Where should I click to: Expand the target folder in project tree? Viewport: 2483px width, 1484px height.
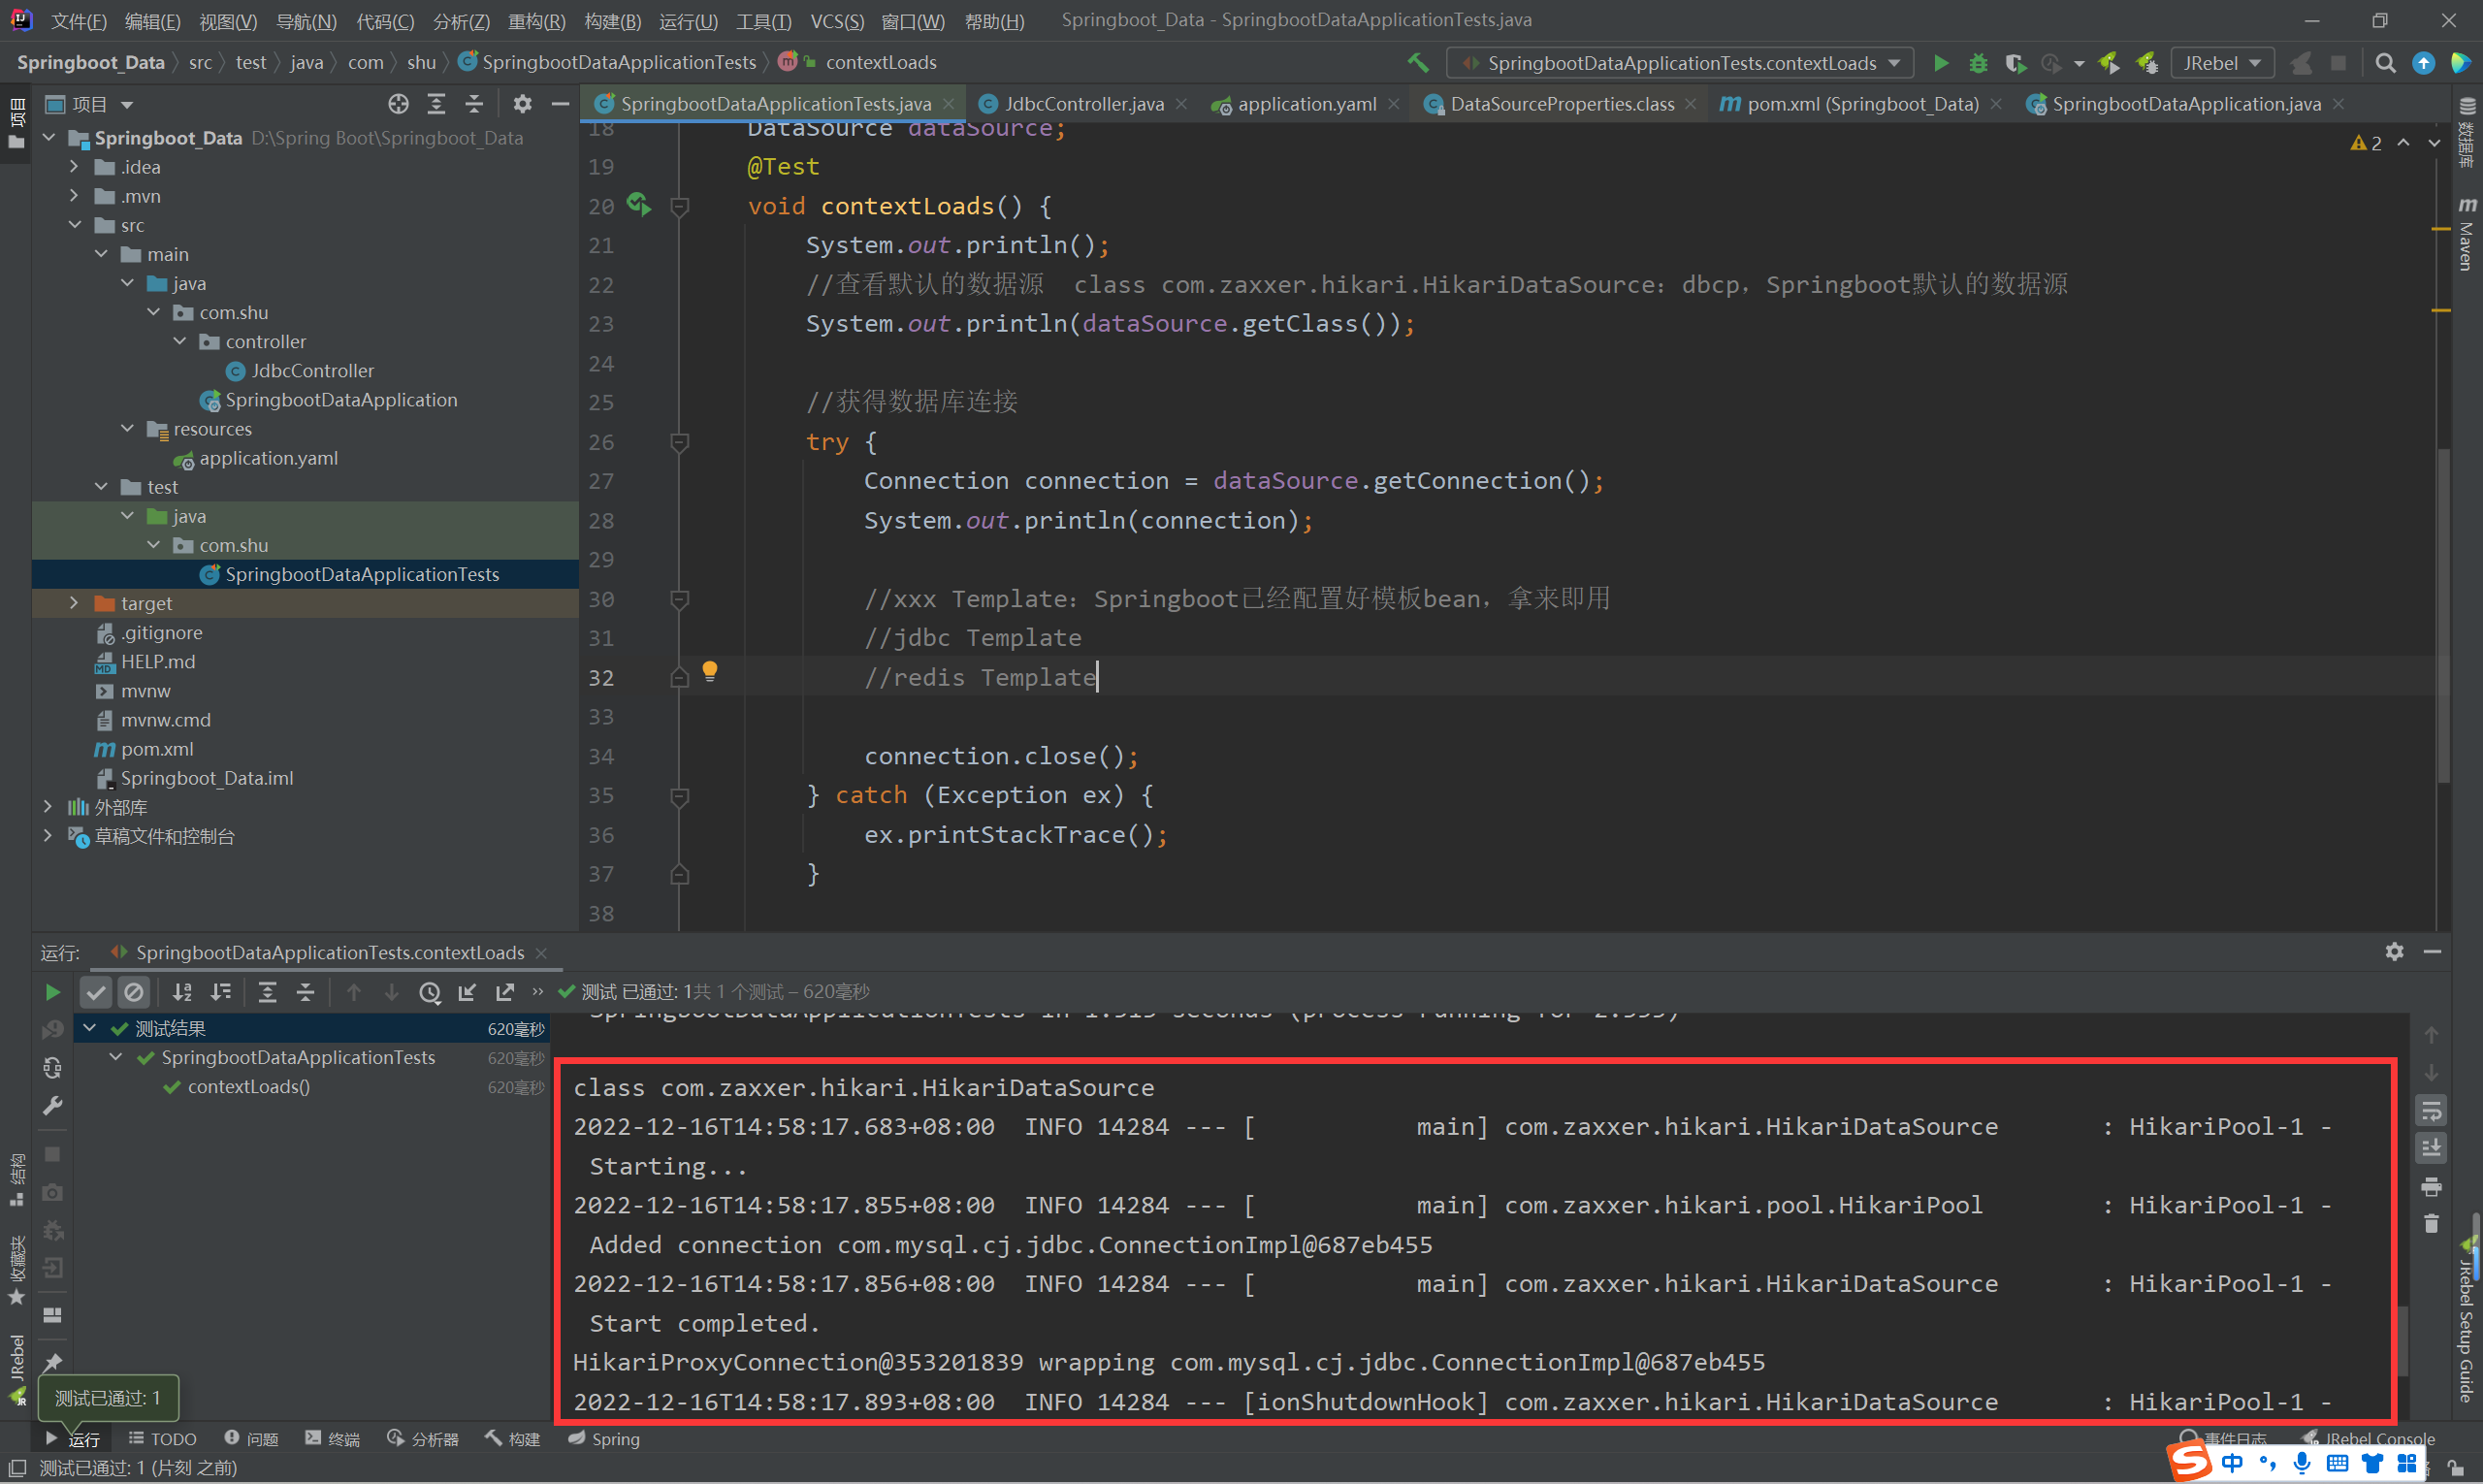(74, 603)
